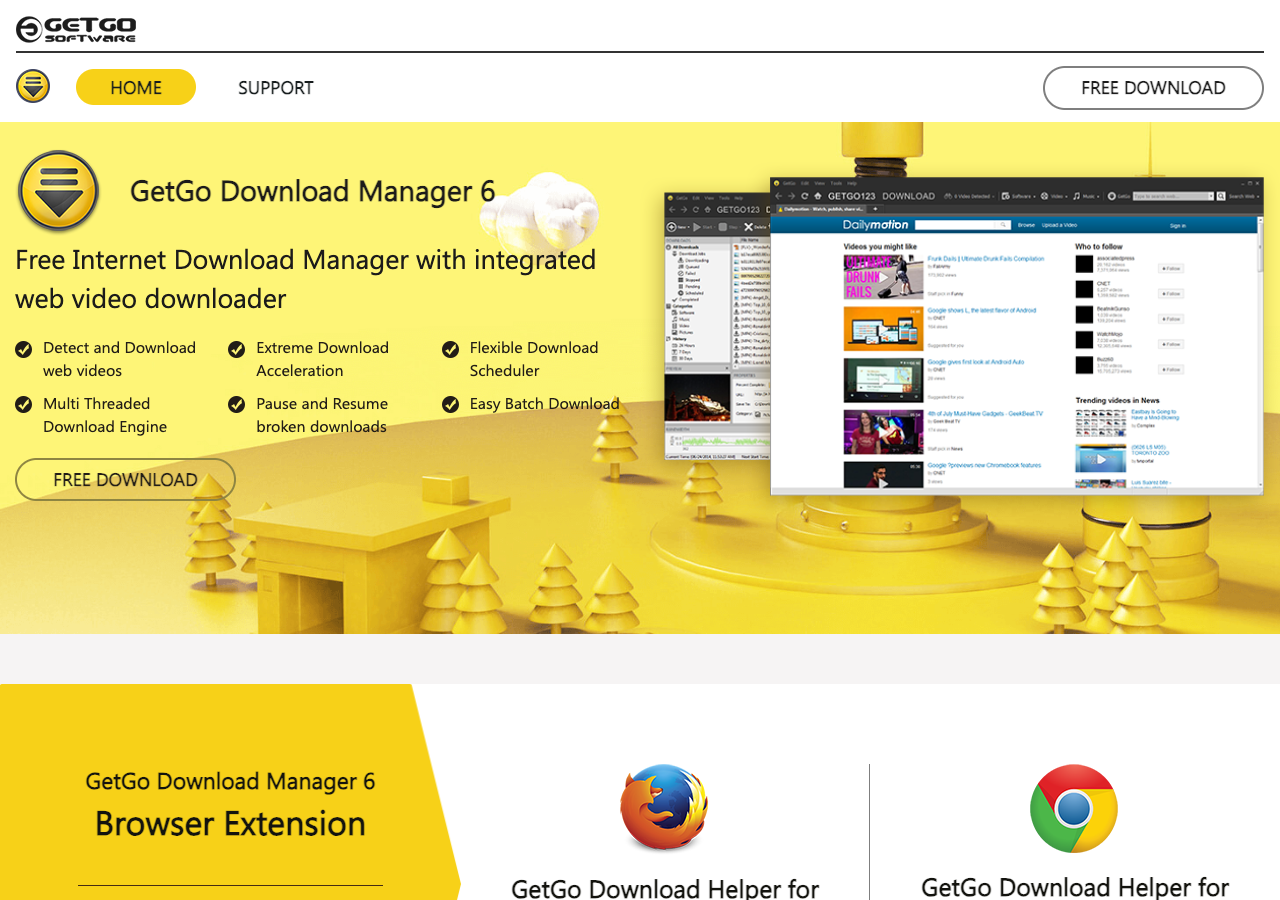
Task: Toggle the checkmark beside Detect and Download web videos
Action: [x=23, y=349]
